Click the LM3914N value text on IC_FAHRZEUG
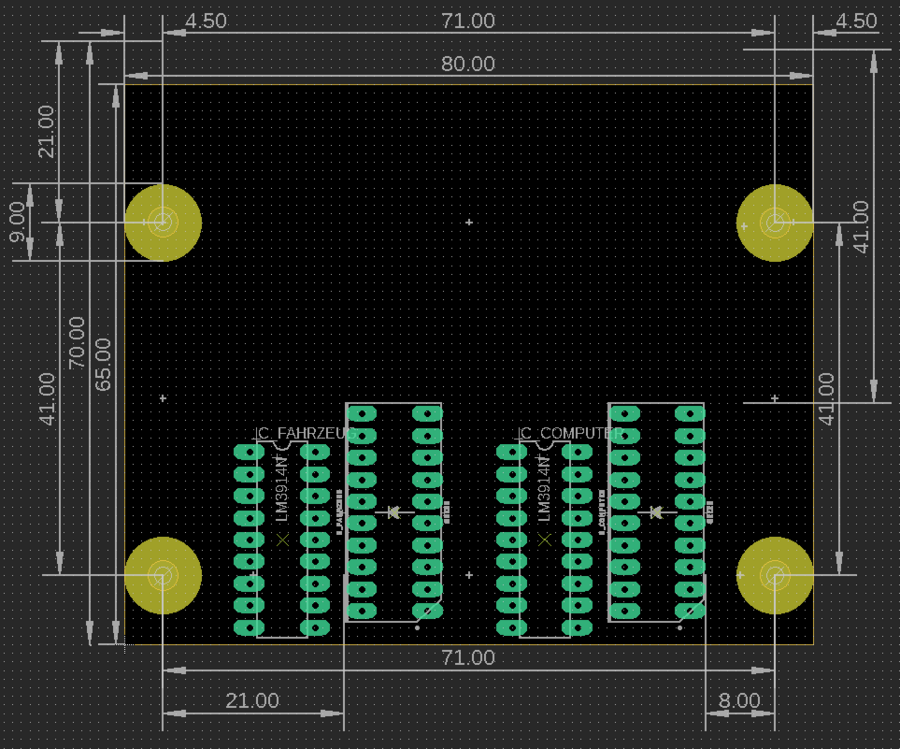This screenshot has width=900, height=749. tap(281, 487)
